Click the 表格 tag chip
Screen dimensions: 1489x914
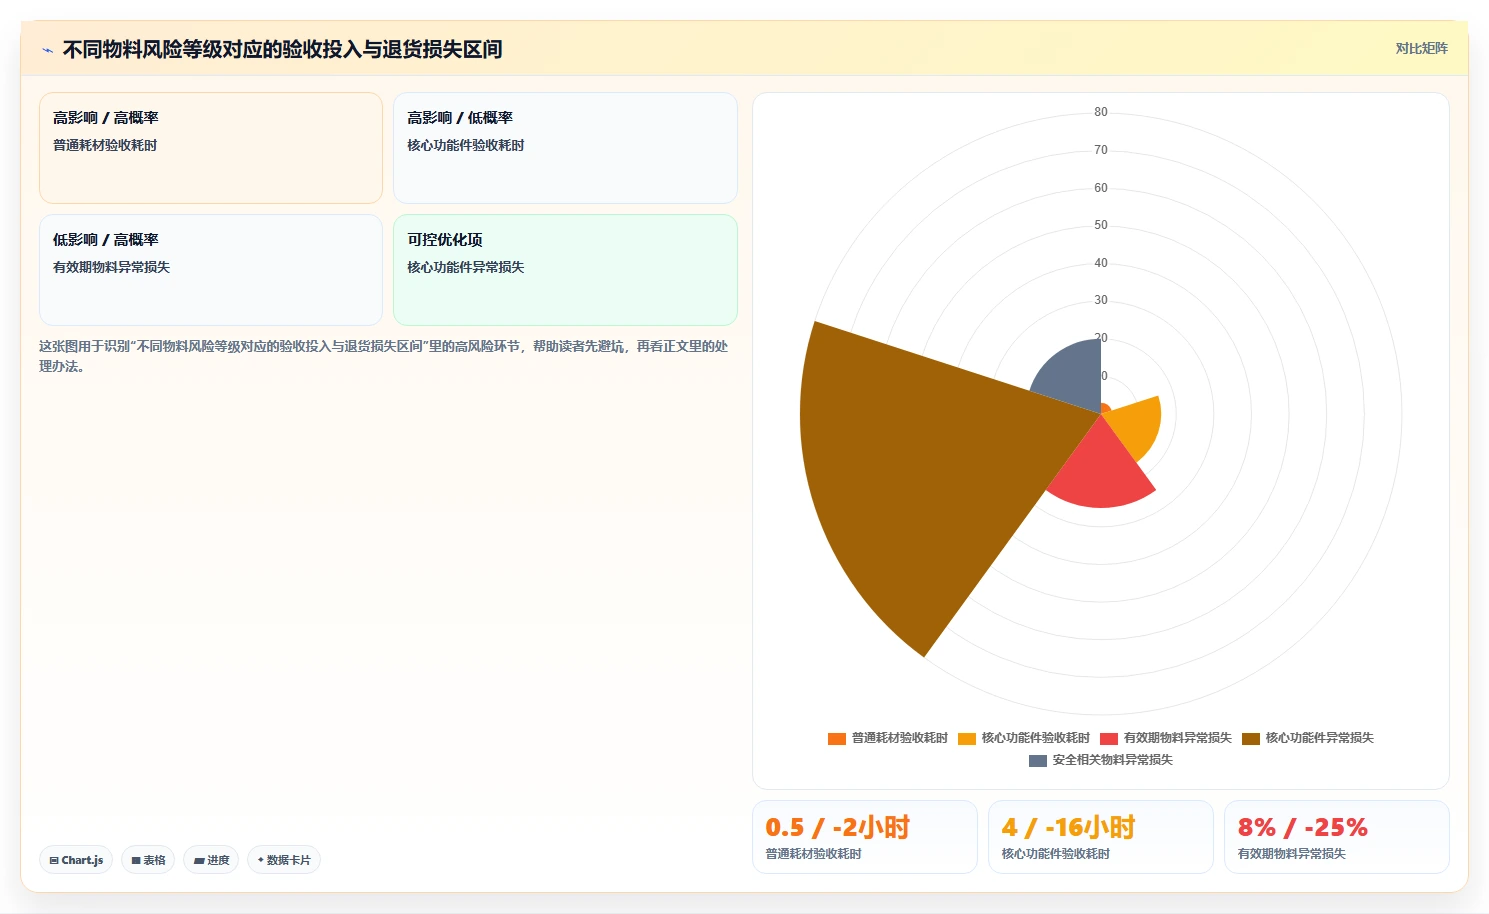(148, 860)
